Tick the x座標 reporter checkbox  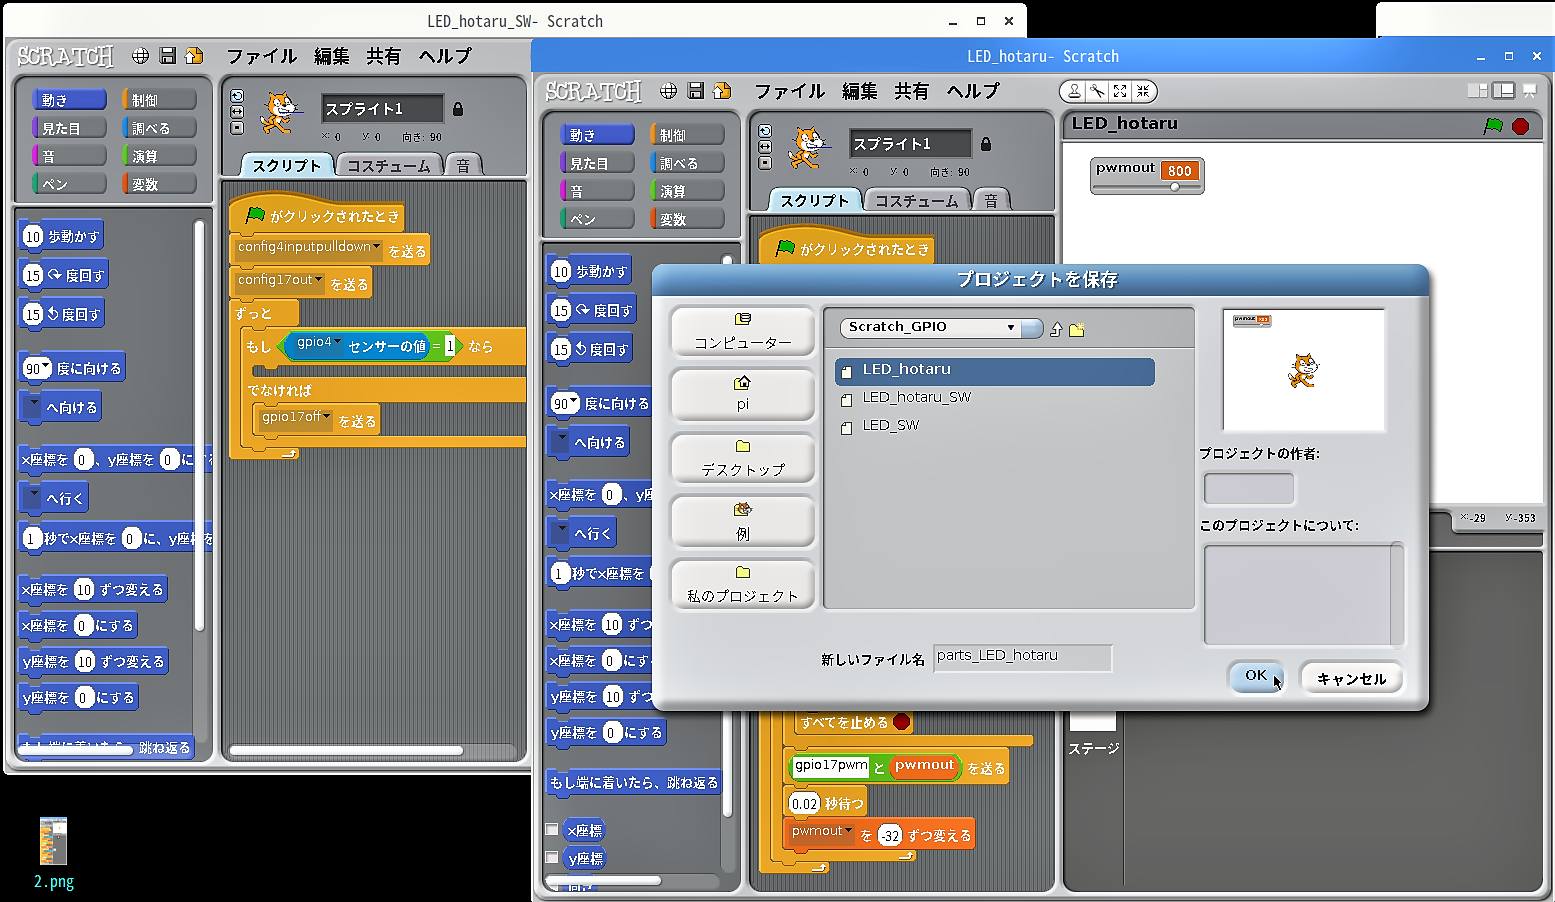pyautogui.click(x=551, y=830)
